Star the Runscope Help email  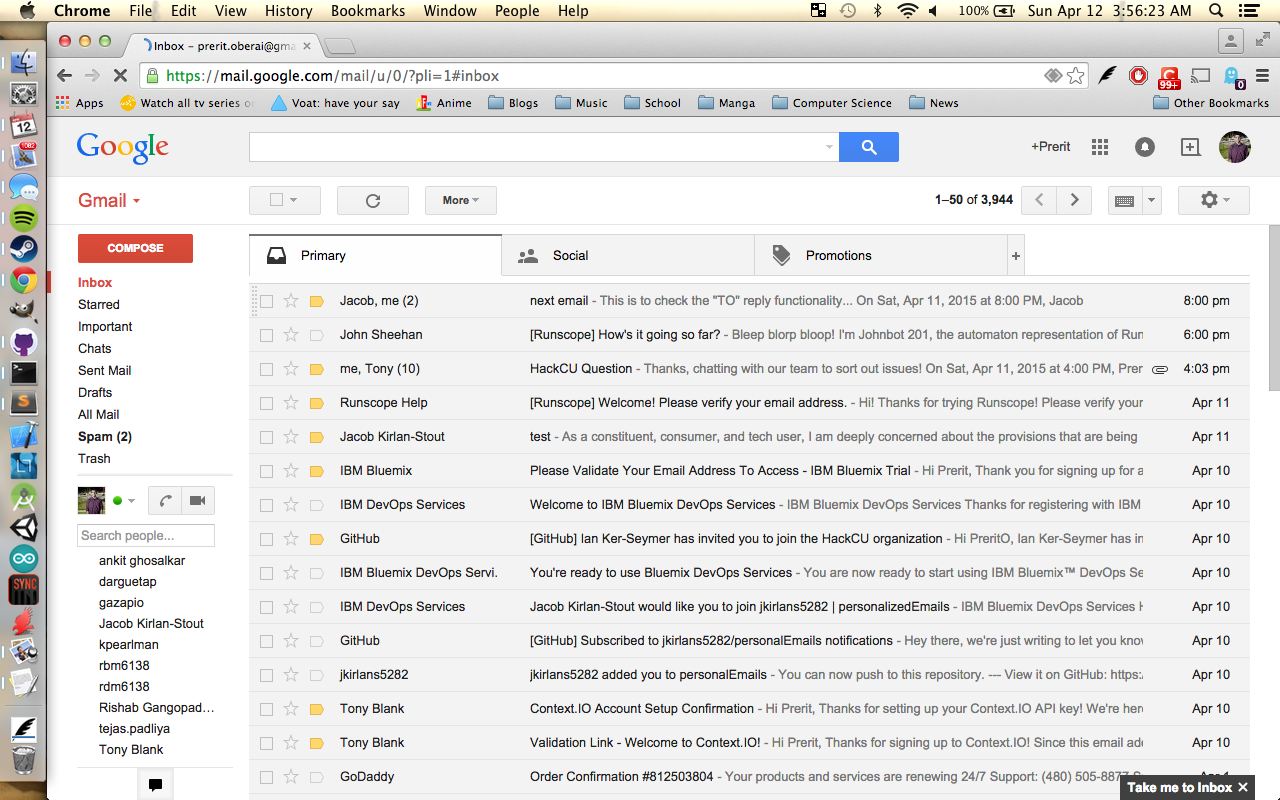click(291, 403)
